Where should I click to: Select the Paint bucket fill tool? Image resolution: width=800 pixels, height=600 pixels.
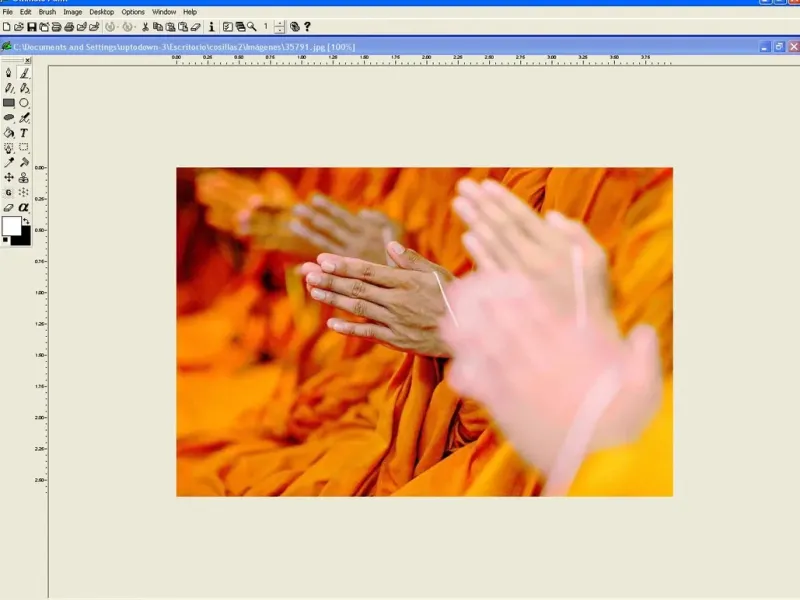9,133
